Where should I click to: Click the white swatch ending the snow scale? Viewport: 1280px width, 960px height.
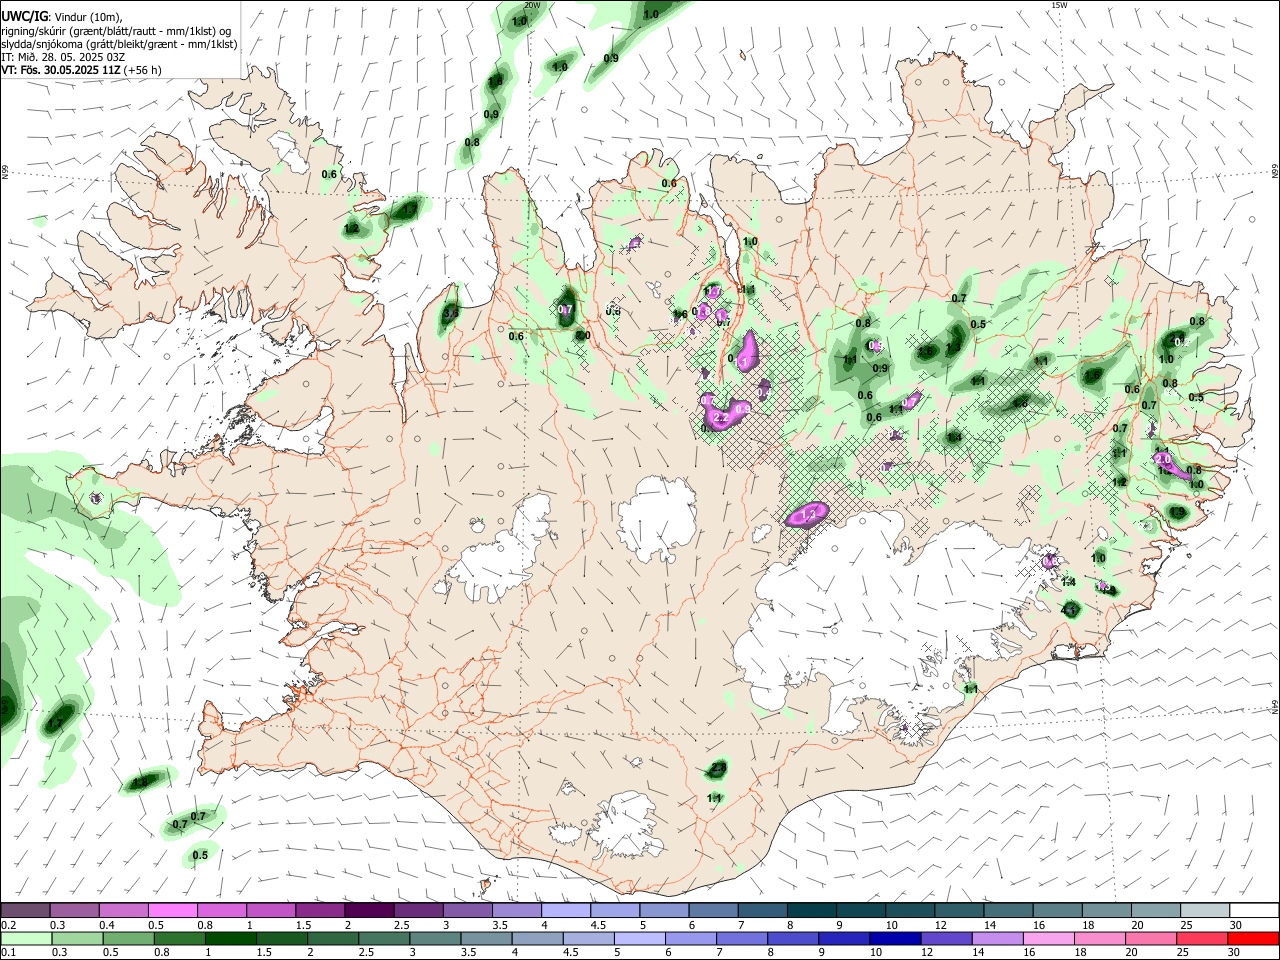click(x=1254, y=911)
